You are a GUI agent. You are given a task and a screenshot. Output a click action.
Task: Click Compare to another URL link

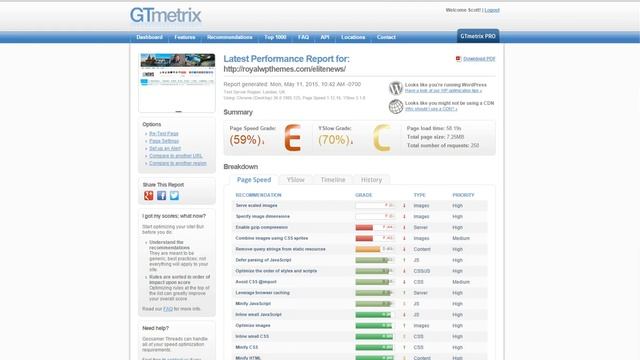[176, 156]
